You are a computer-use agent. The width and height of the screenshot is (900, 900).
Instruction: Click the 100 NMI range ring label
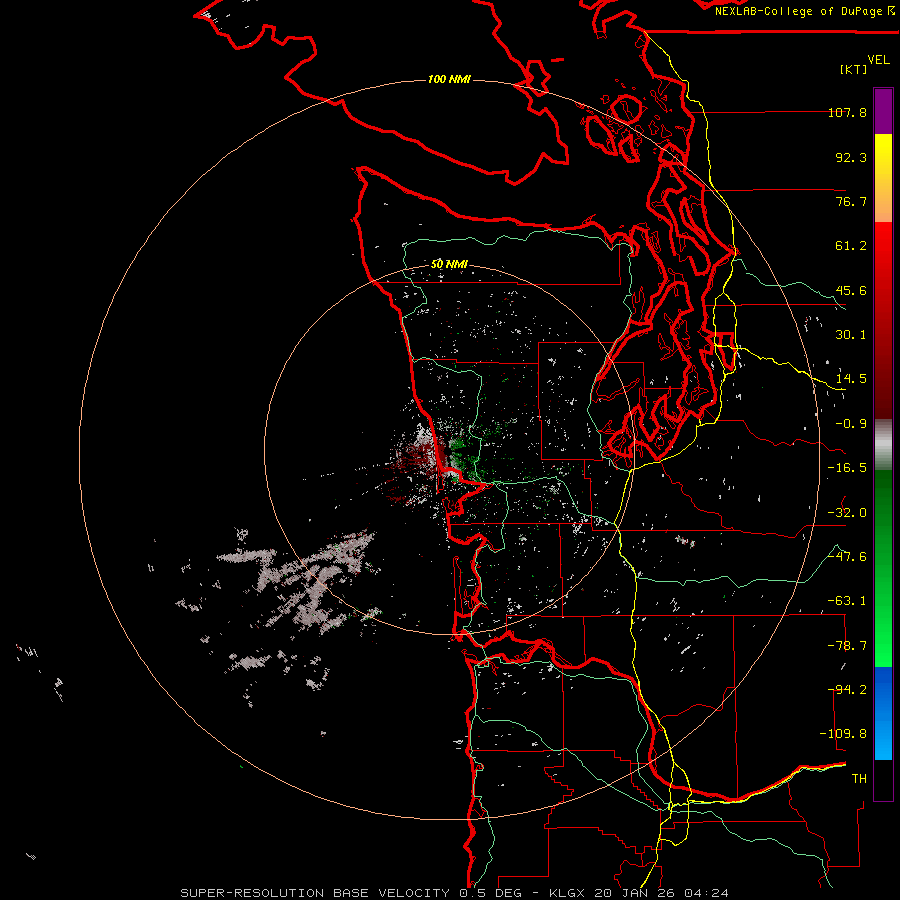449,79
